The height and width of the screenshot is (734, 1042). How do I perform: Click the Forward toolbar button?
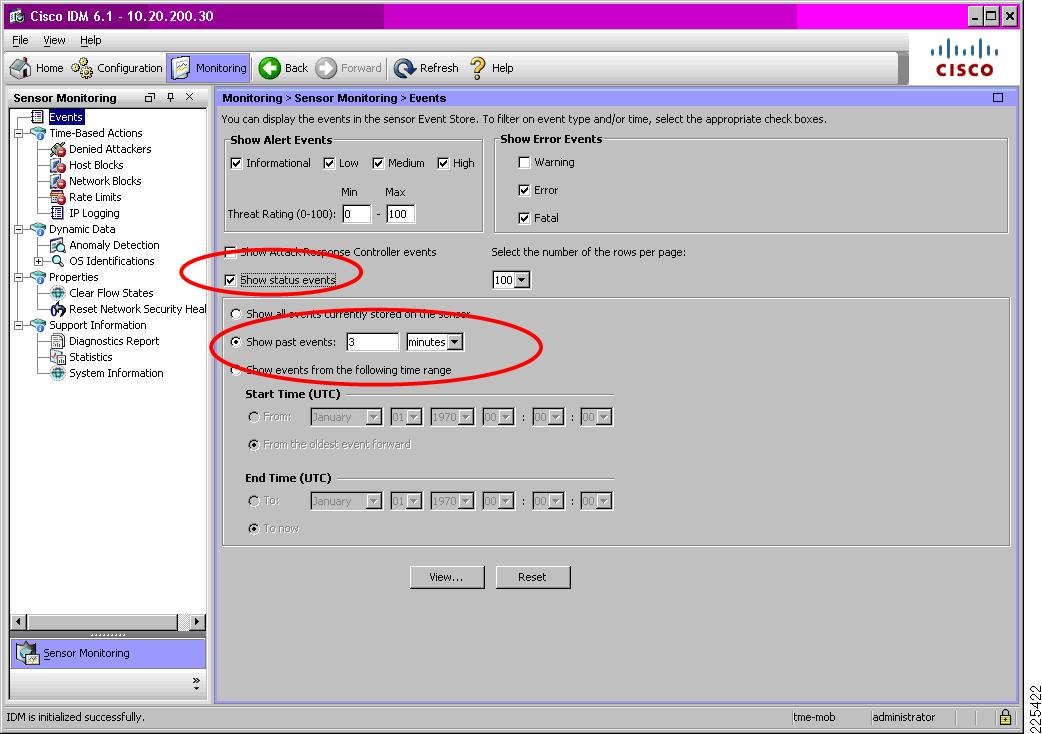(x=348, y=68)
